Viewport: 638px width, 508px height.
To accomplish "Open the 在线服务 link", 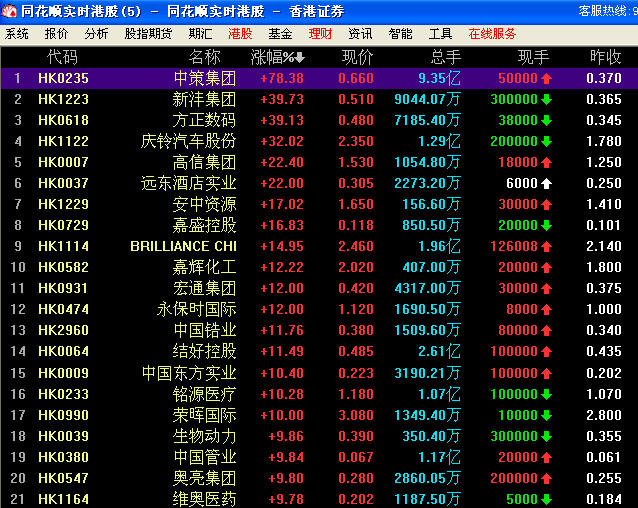I will (493, 33).
